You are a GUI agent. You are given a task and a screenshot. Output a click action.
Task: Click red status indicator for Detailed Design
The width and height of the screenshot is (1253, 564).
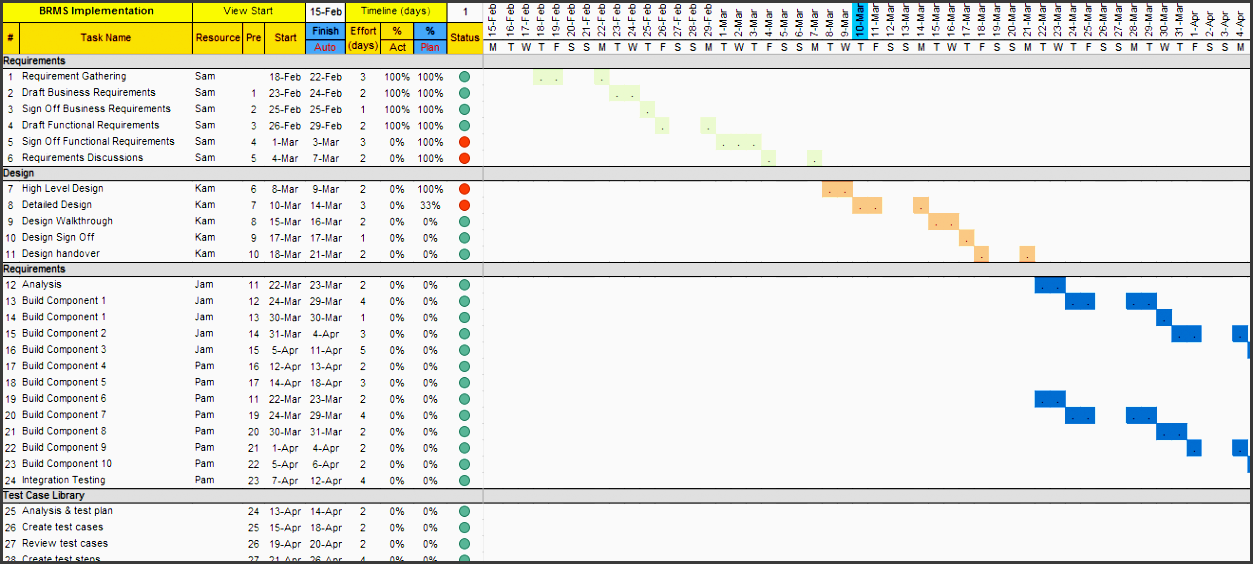tap(464, 205)
